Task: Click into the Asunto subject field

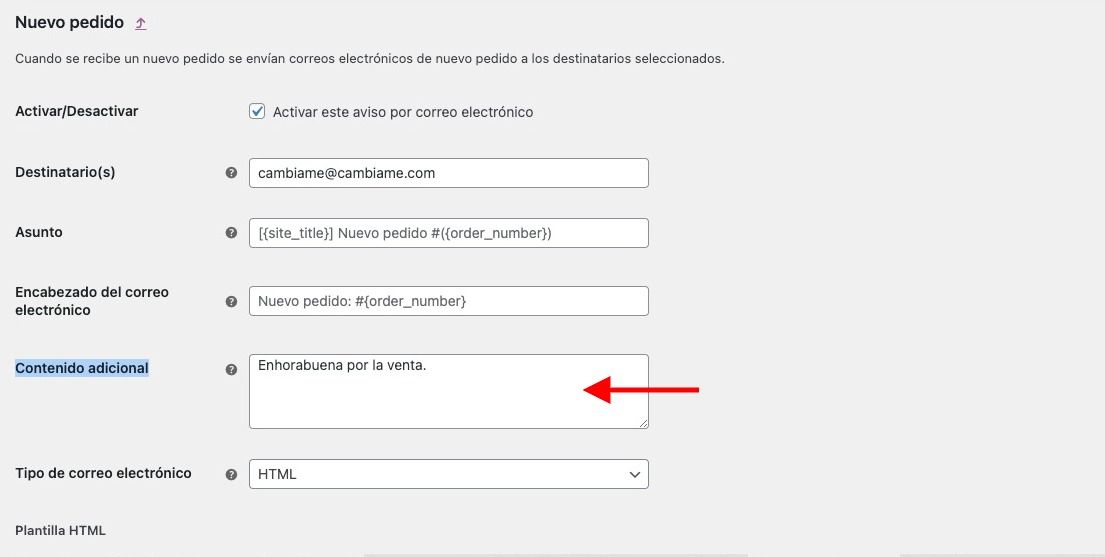Action: click(448, 233)
